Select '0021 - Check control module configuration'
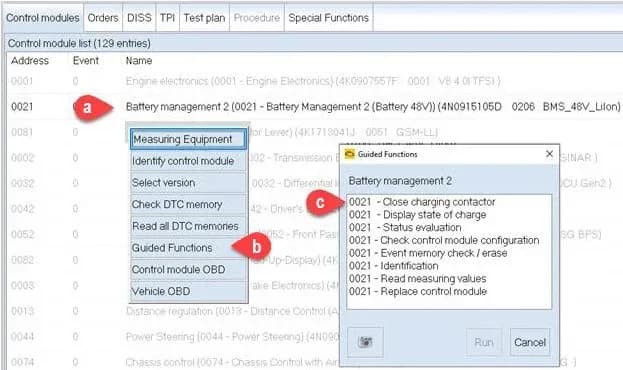The height and width of the screenshot is (370, 623). point(444,240)
